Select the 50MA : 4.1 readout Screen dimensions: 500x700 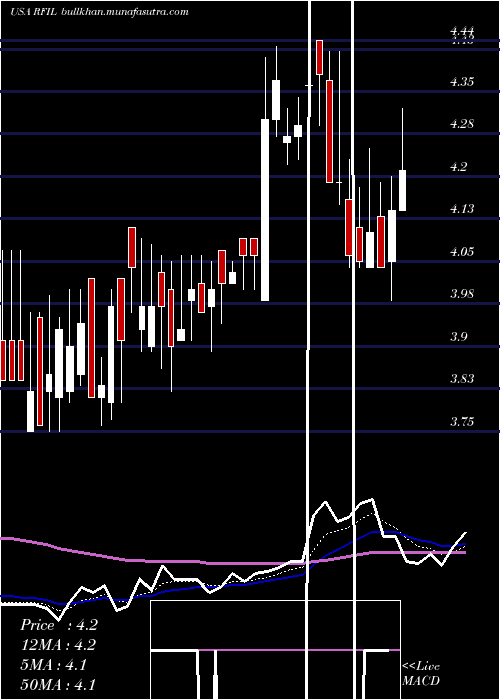[x=58, y=685]
